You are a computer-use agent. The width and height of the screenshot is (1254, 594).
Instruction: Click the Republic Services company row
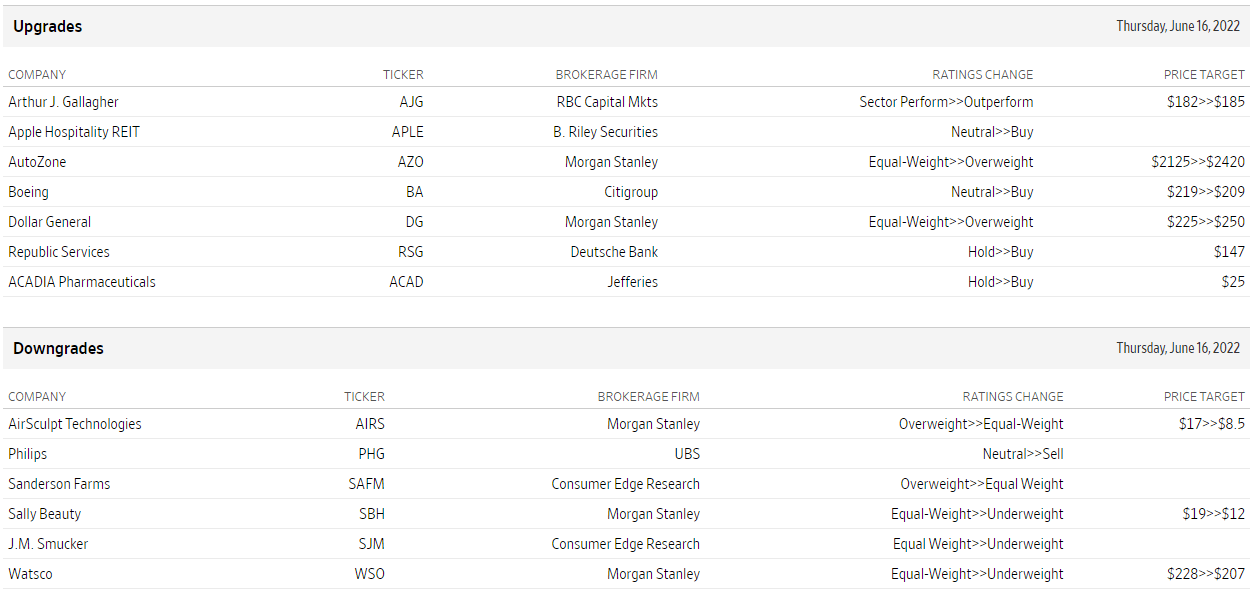tap(59, 252)
